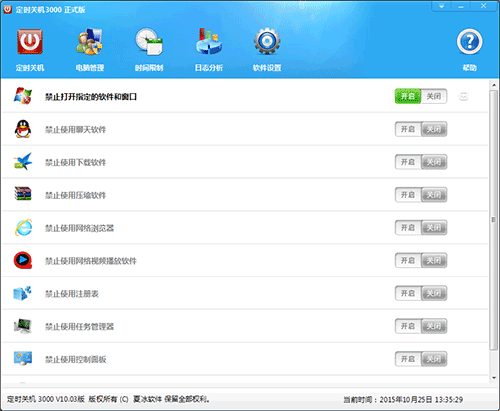Select the 禁止使用注册表 row text

[x=72, y=294]
